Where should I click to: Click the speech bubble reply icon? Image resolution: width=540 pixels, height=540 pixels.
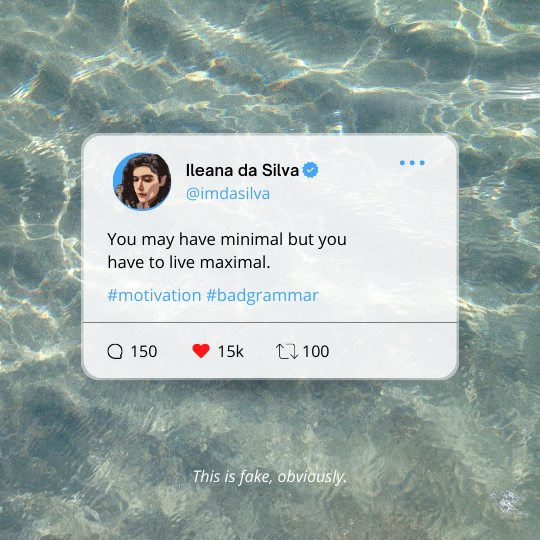click(115, 352)
